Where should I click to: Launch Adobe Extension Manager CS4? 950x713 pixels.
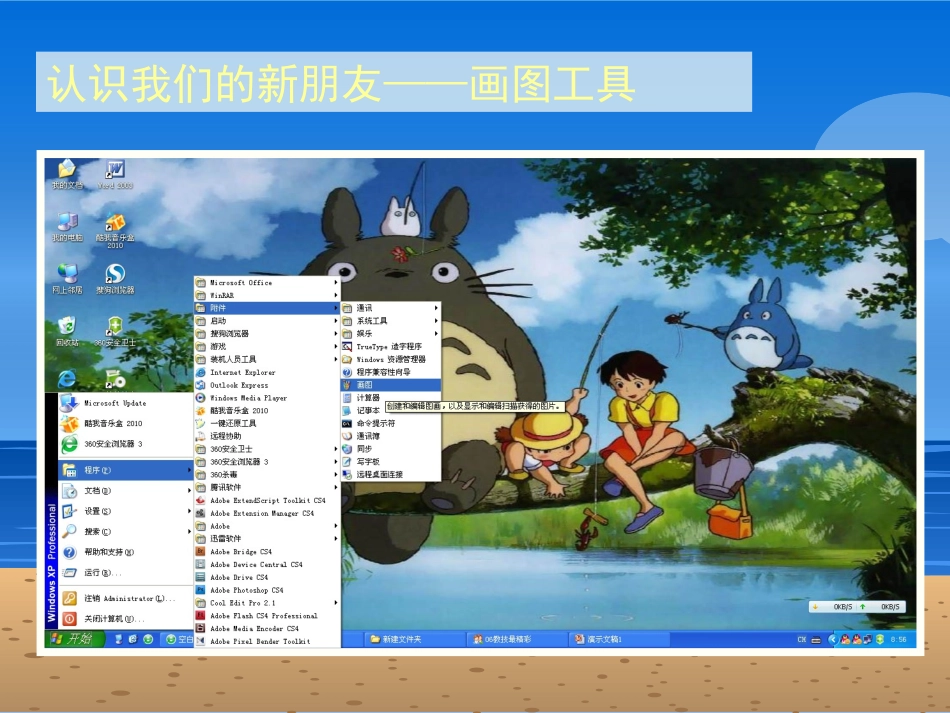point(267,513)
